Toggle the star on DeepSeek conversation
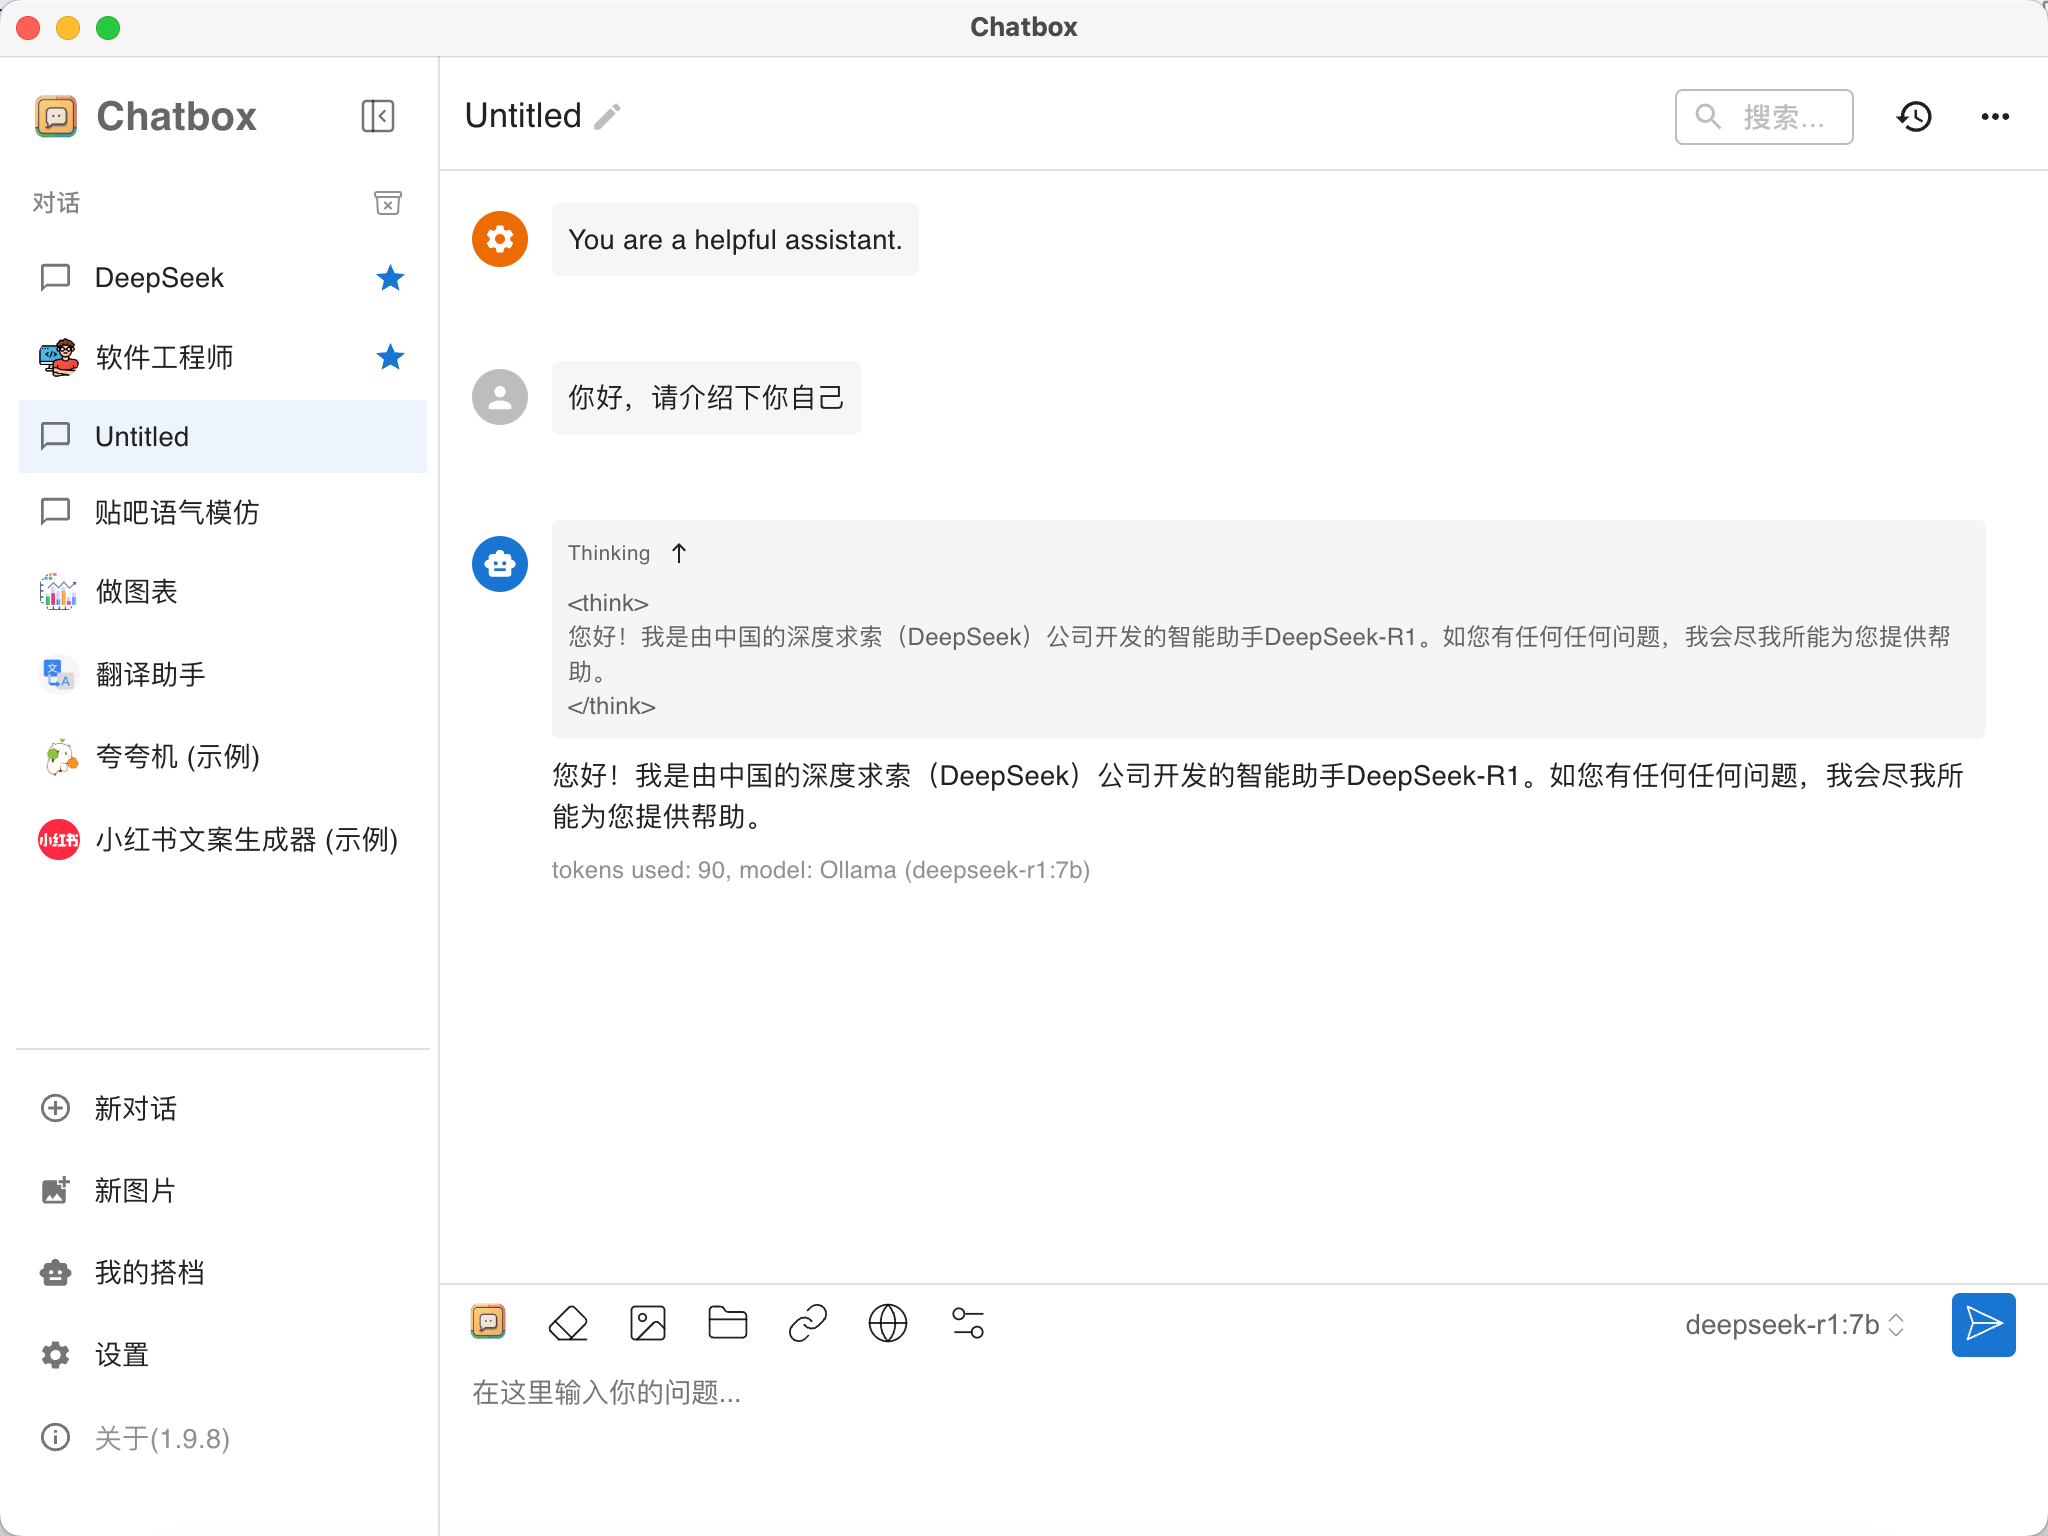The height and width of the screenshot is (1536, 2048). click(390, 278)
